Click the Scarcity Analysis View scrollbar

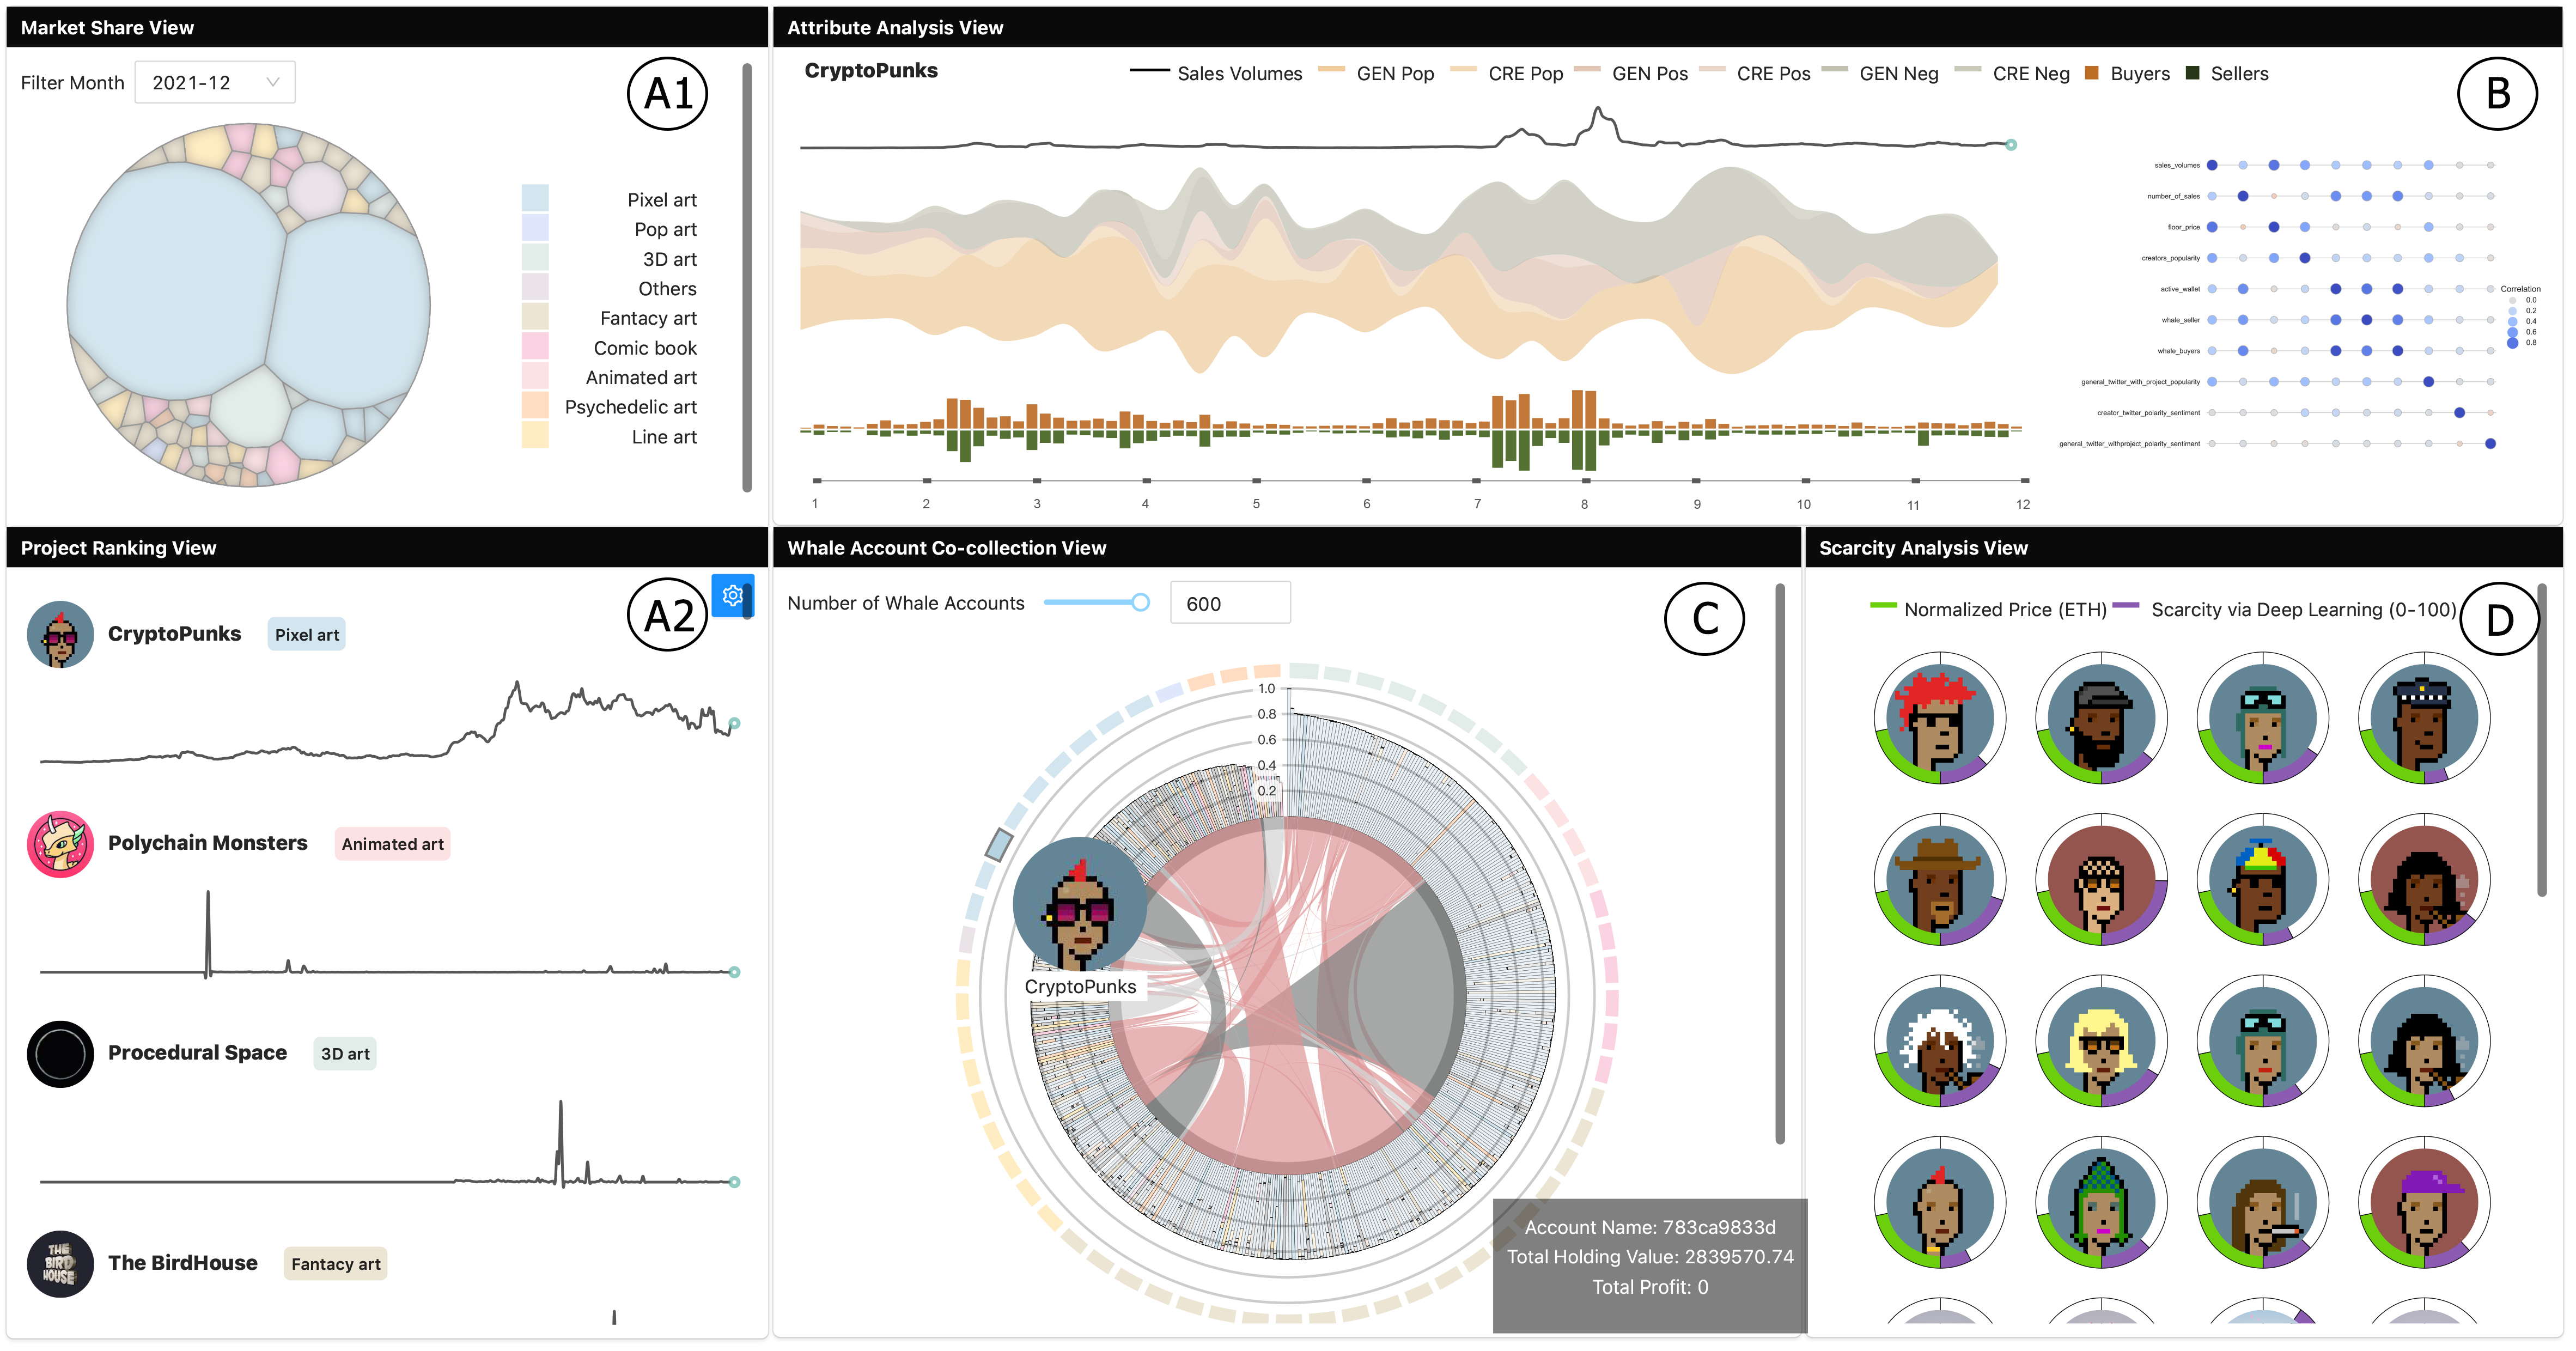[2541, 740]
